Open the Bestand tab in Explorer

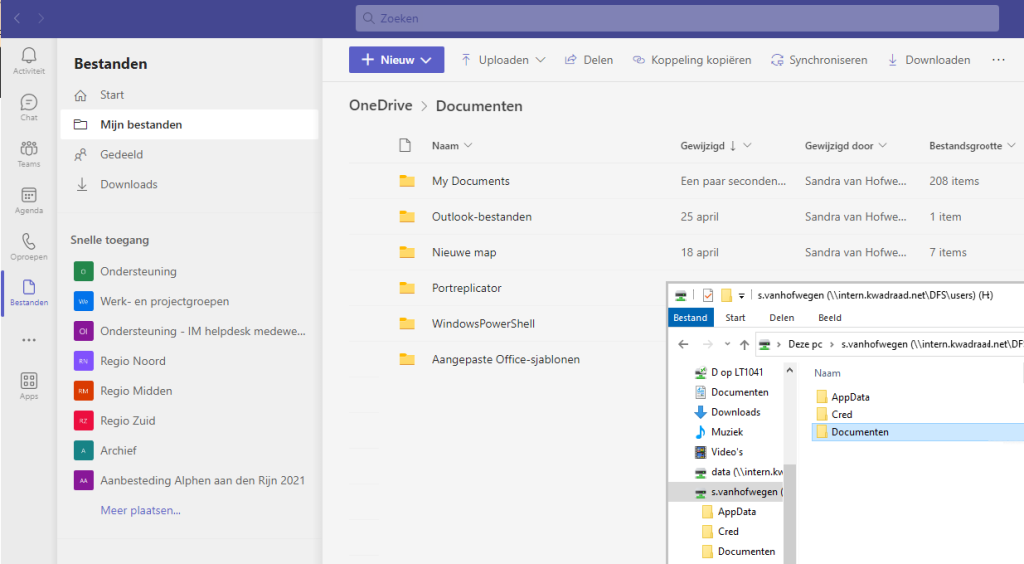click(x=690, y=317)
